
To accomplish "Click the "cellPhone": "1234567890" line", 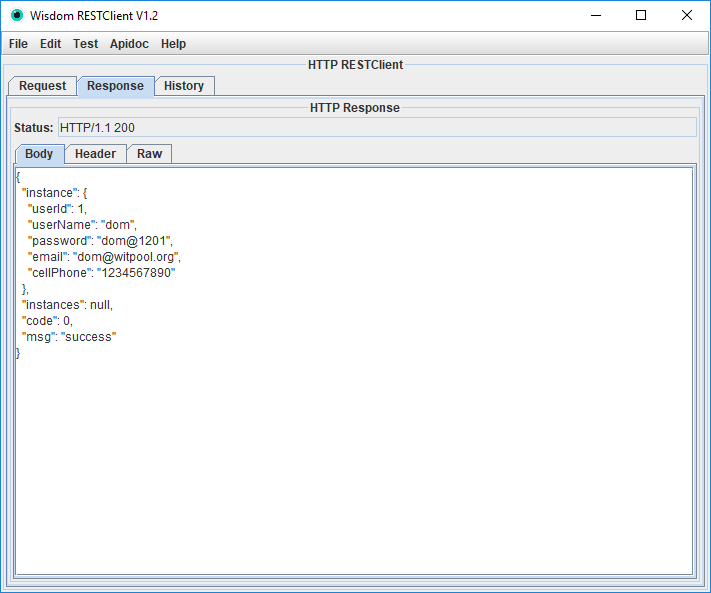I will coord(101,272).
